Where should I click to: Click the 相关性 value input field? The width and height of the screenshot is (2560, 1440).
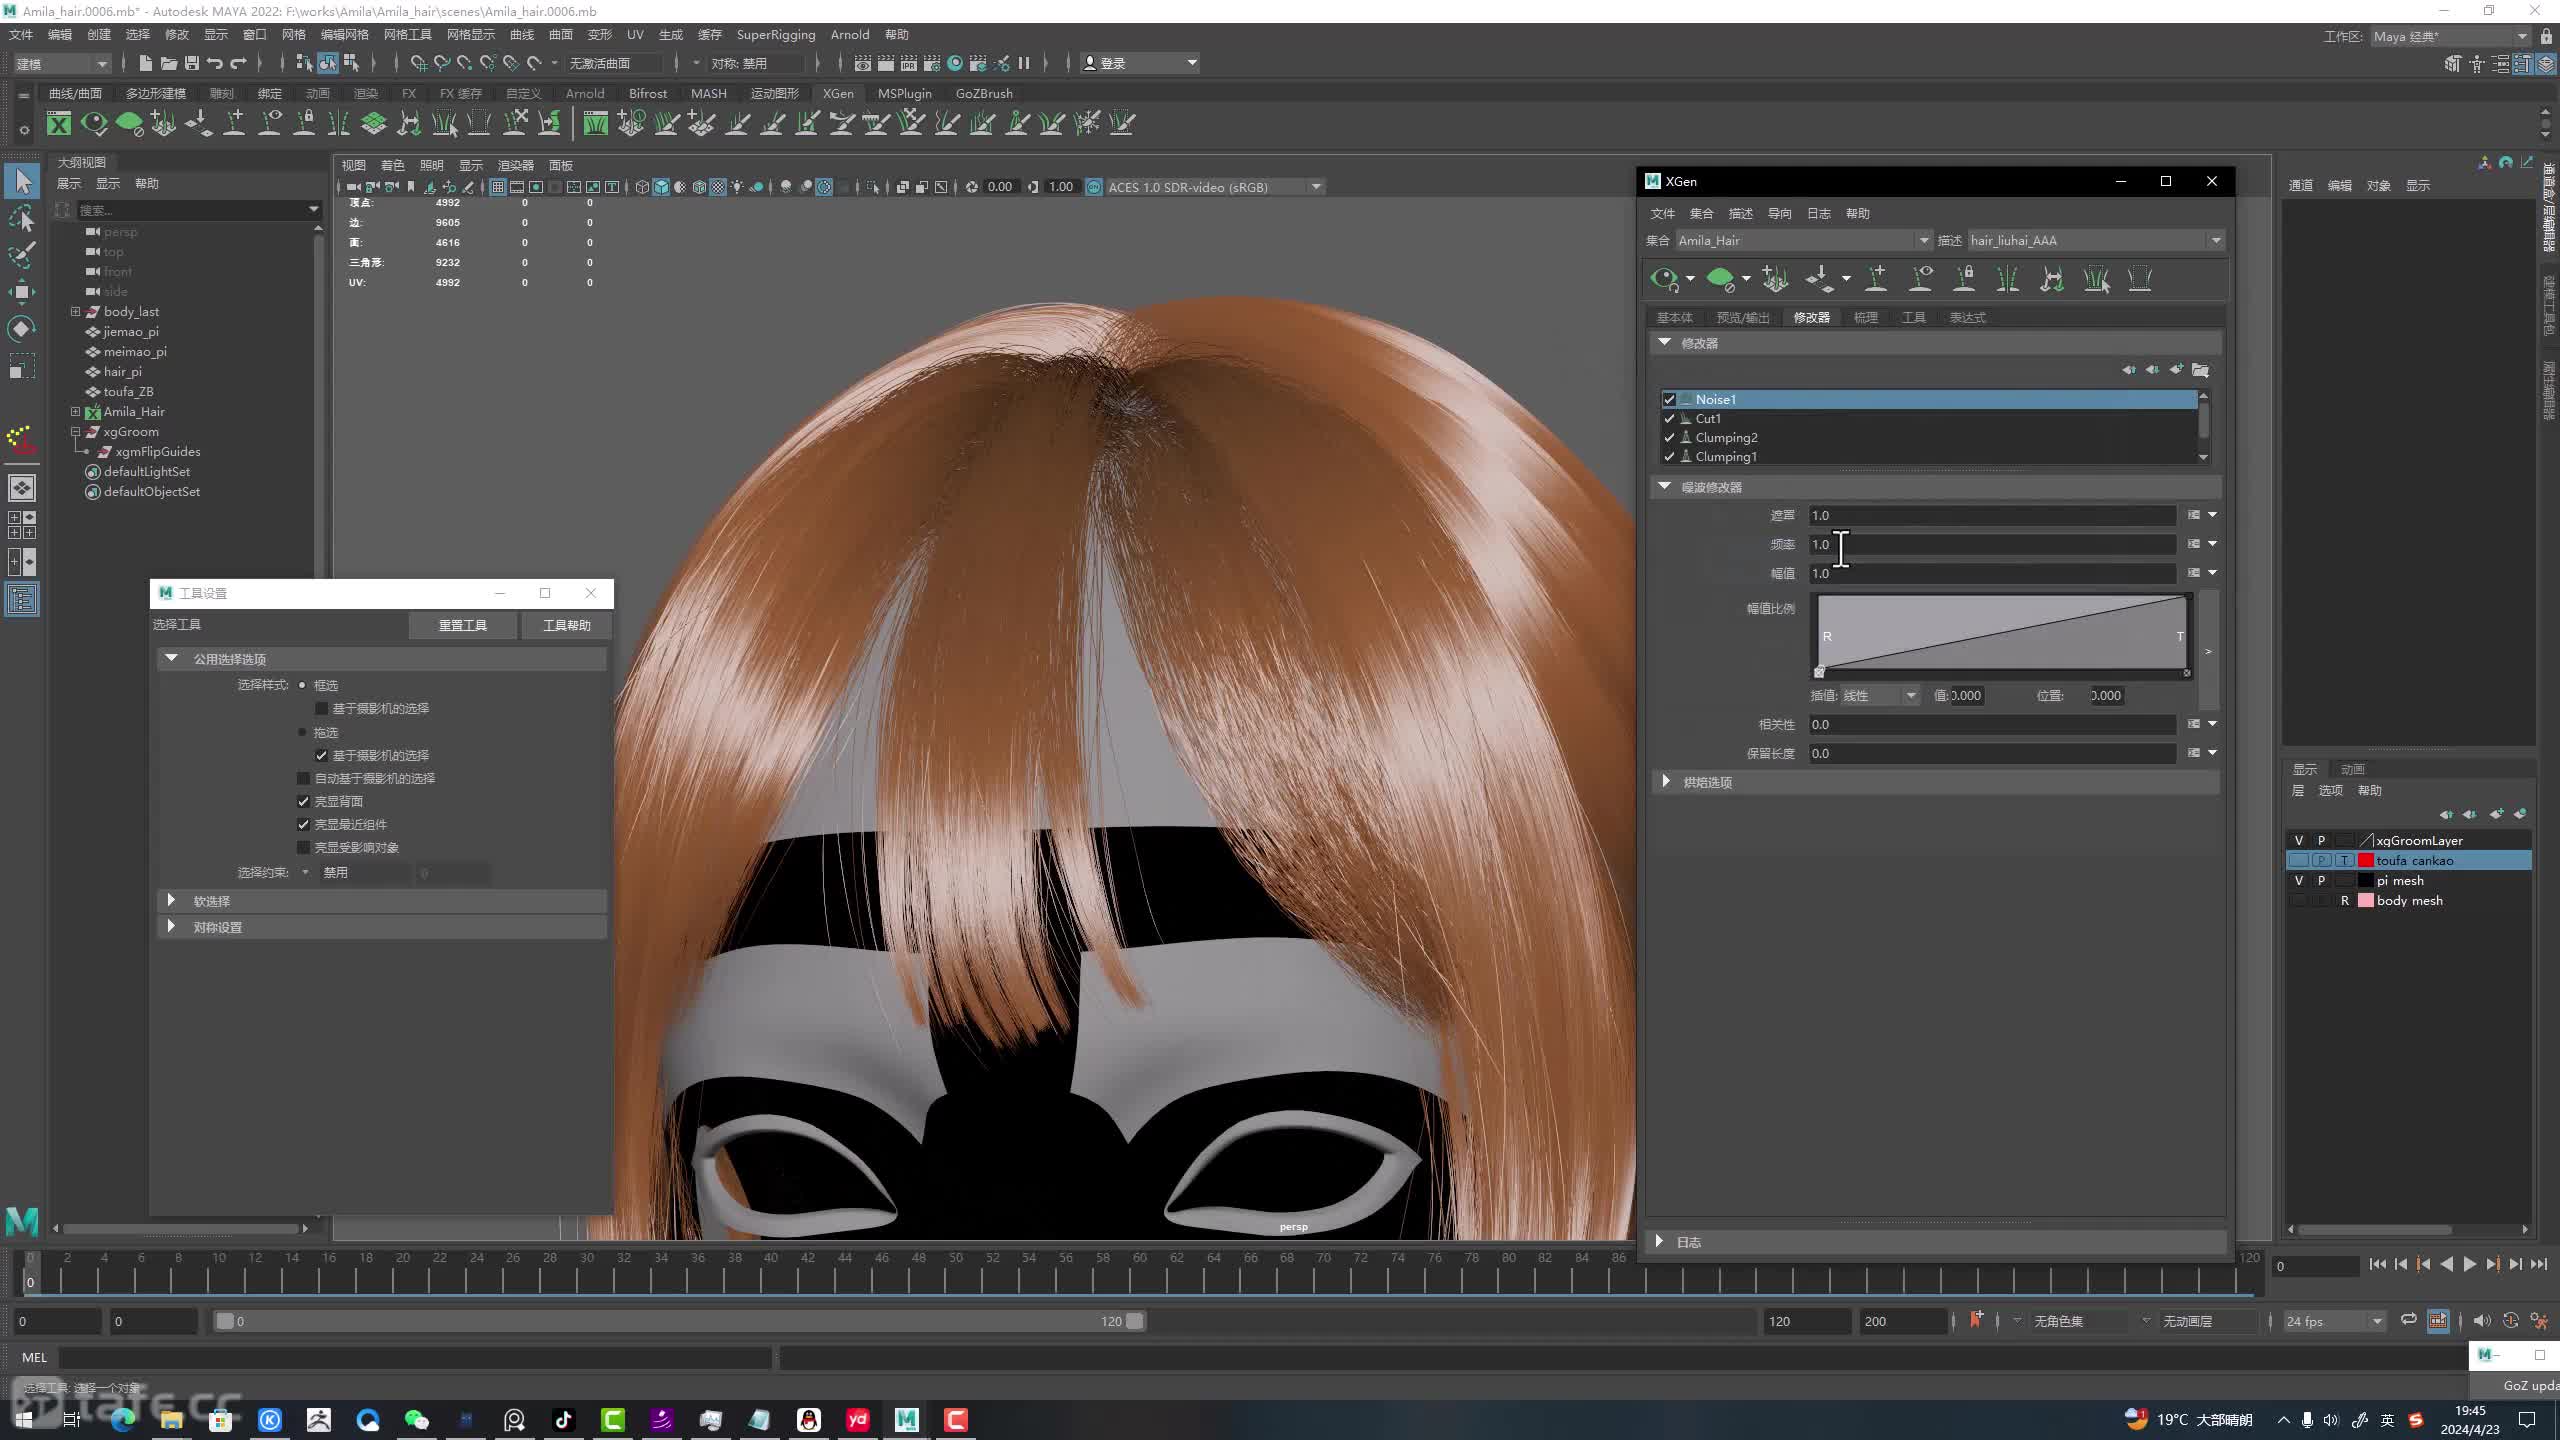tap(1992, 724)
